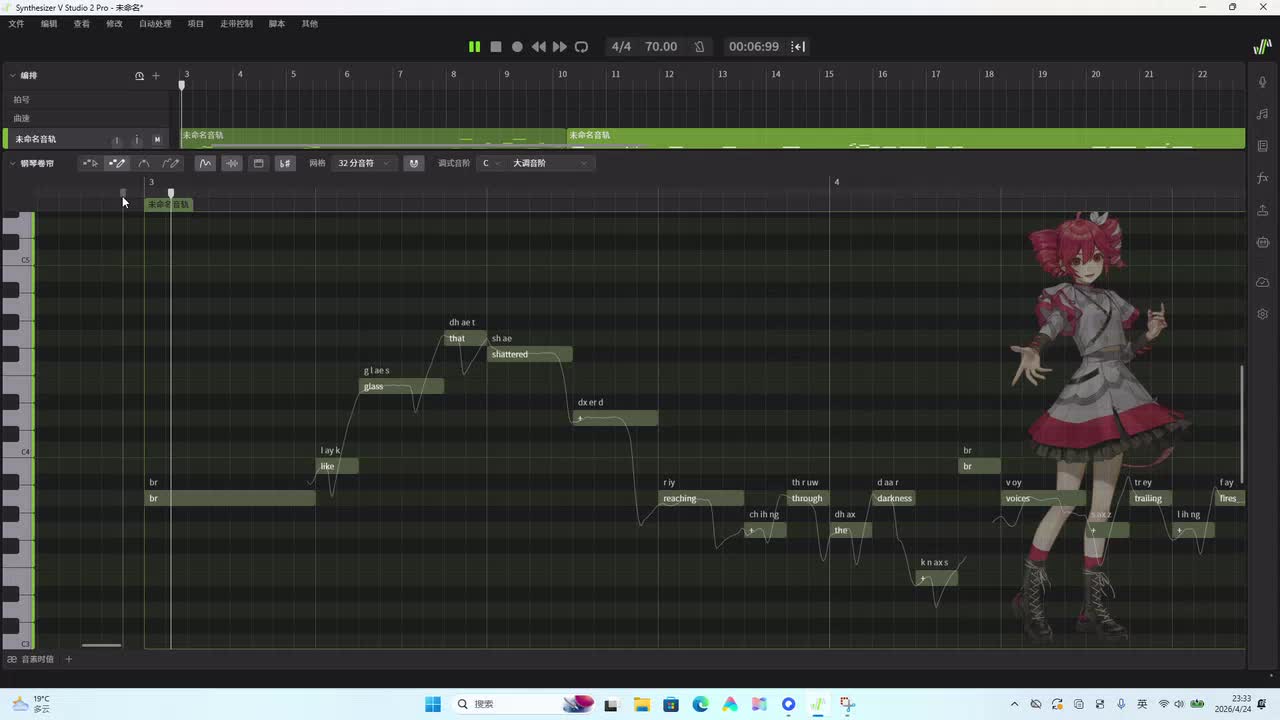This screenshot has width=1280, height=720.
Task: Select the 'glass' note
Action: click(x=401, y=386)
